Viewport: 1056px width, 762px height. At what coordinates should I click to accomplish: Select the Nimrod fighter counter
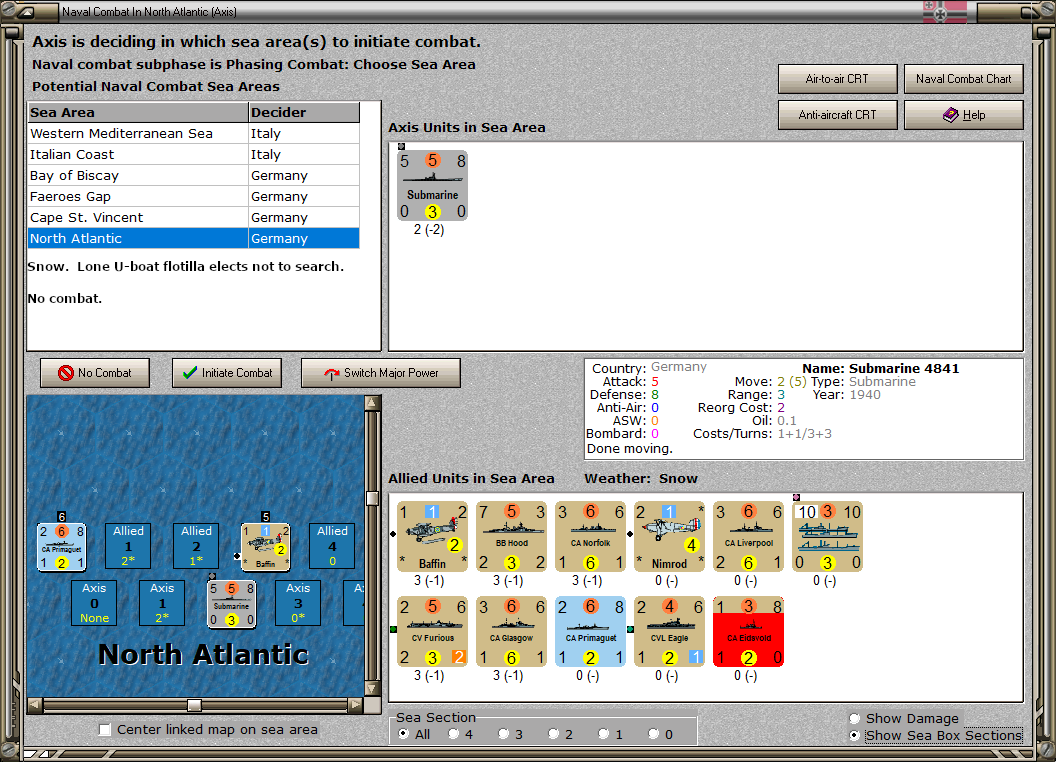669,536
